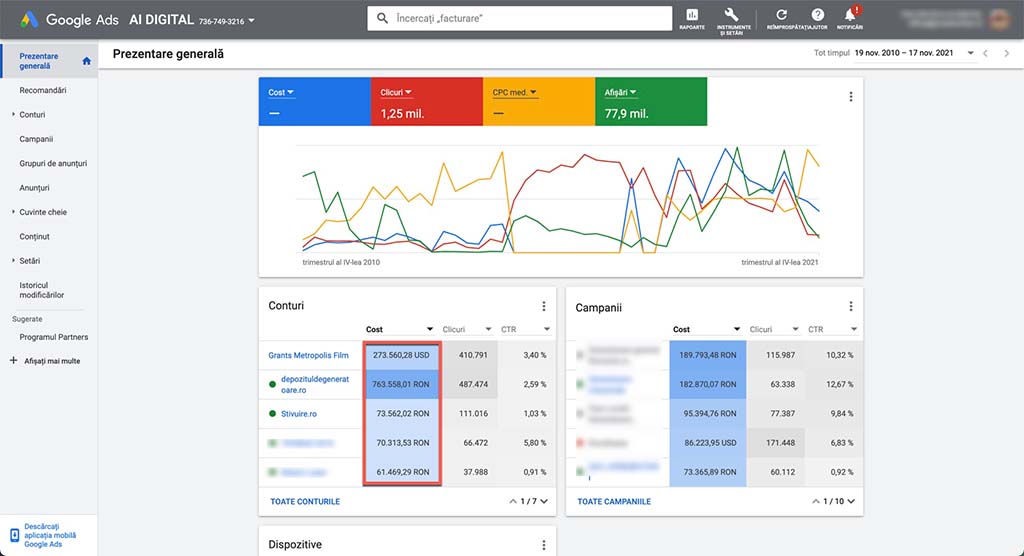Select Recomandări in the sidebar
The width and height of the screenshot is (1024, 556).
[x=43, y=90]
